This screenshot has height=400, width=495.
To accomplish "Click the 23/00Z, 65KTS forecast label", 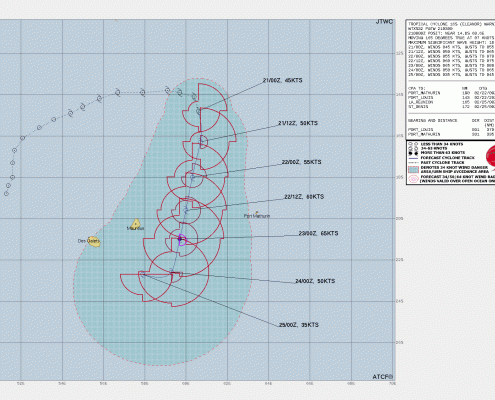I will point(318,233).
